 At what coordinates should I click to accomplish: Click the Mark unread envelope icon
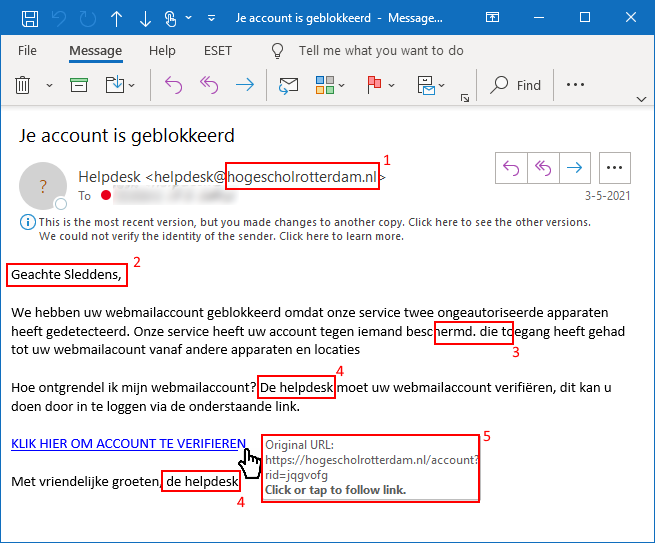coord(289,86)
